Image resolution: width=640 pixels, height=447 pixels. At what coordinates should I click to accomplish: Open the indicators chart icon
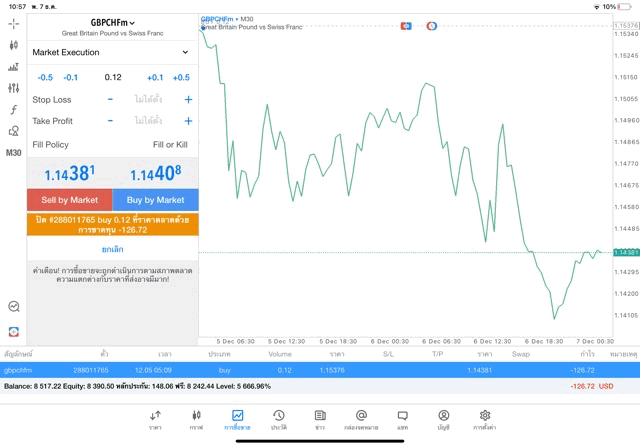(x=13, y=67)
